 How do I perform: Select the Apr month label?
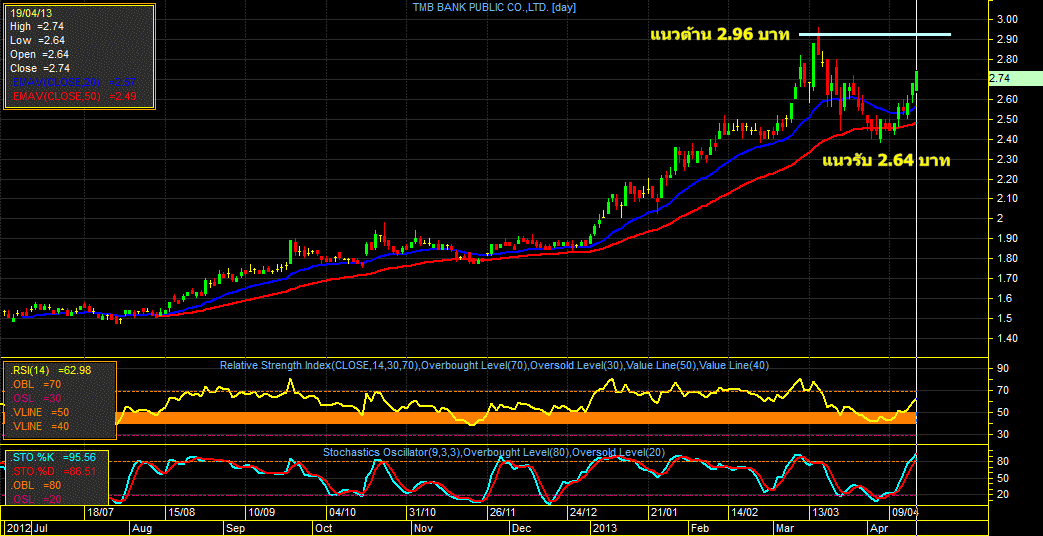pyautogui.click(x=879, y=528)
